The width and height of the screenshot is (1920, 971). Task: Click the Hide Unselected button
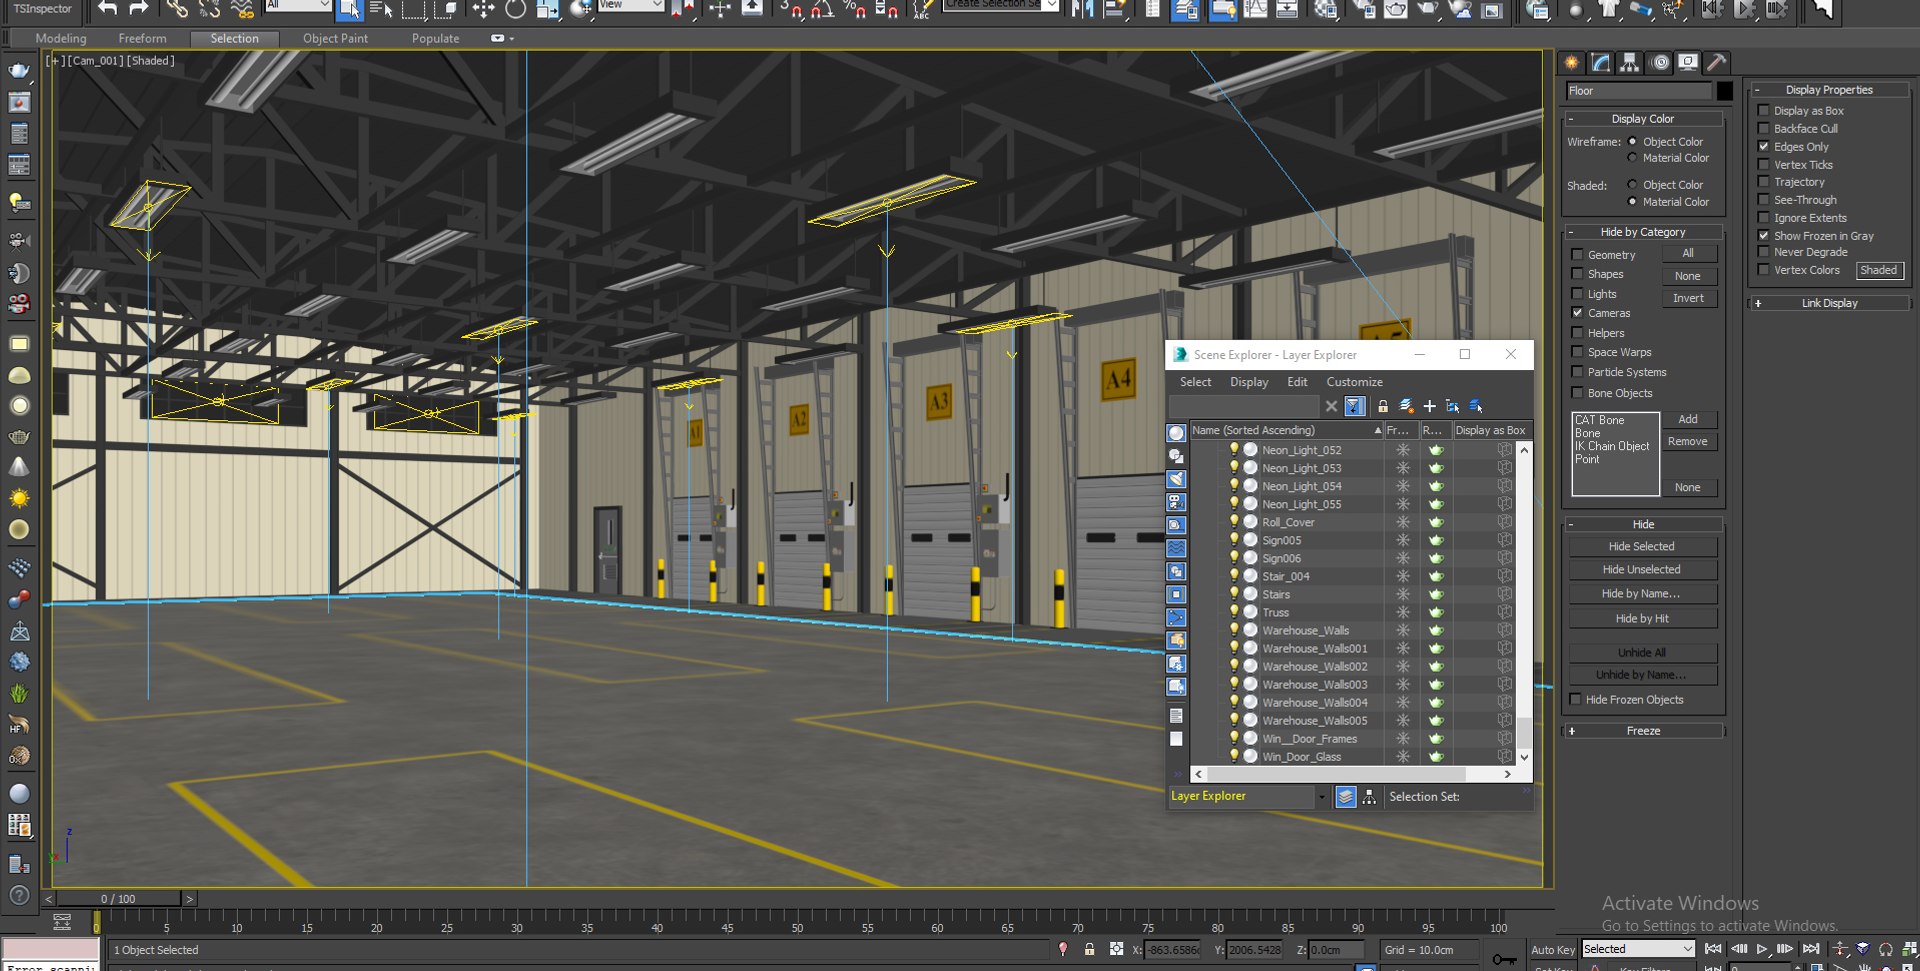point(1642,570)
